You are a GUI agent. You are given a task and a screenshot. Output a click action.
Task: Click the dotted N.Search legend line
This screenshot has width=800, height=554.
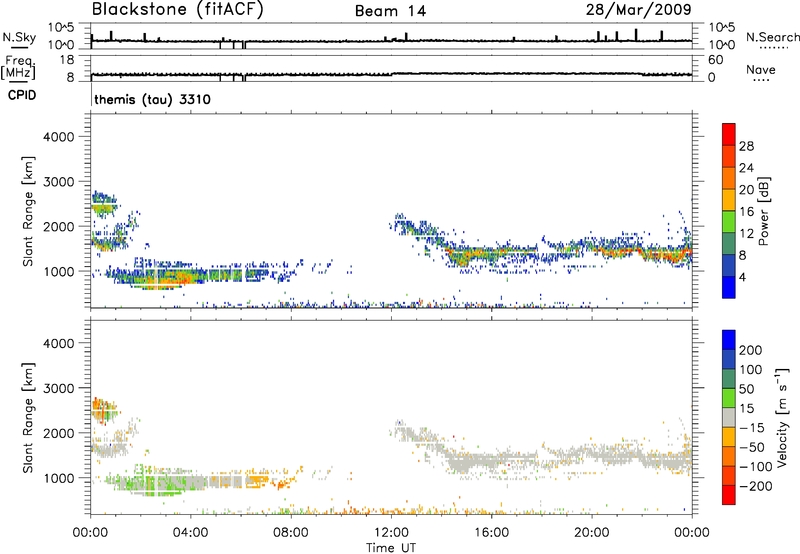pos(773,48)
